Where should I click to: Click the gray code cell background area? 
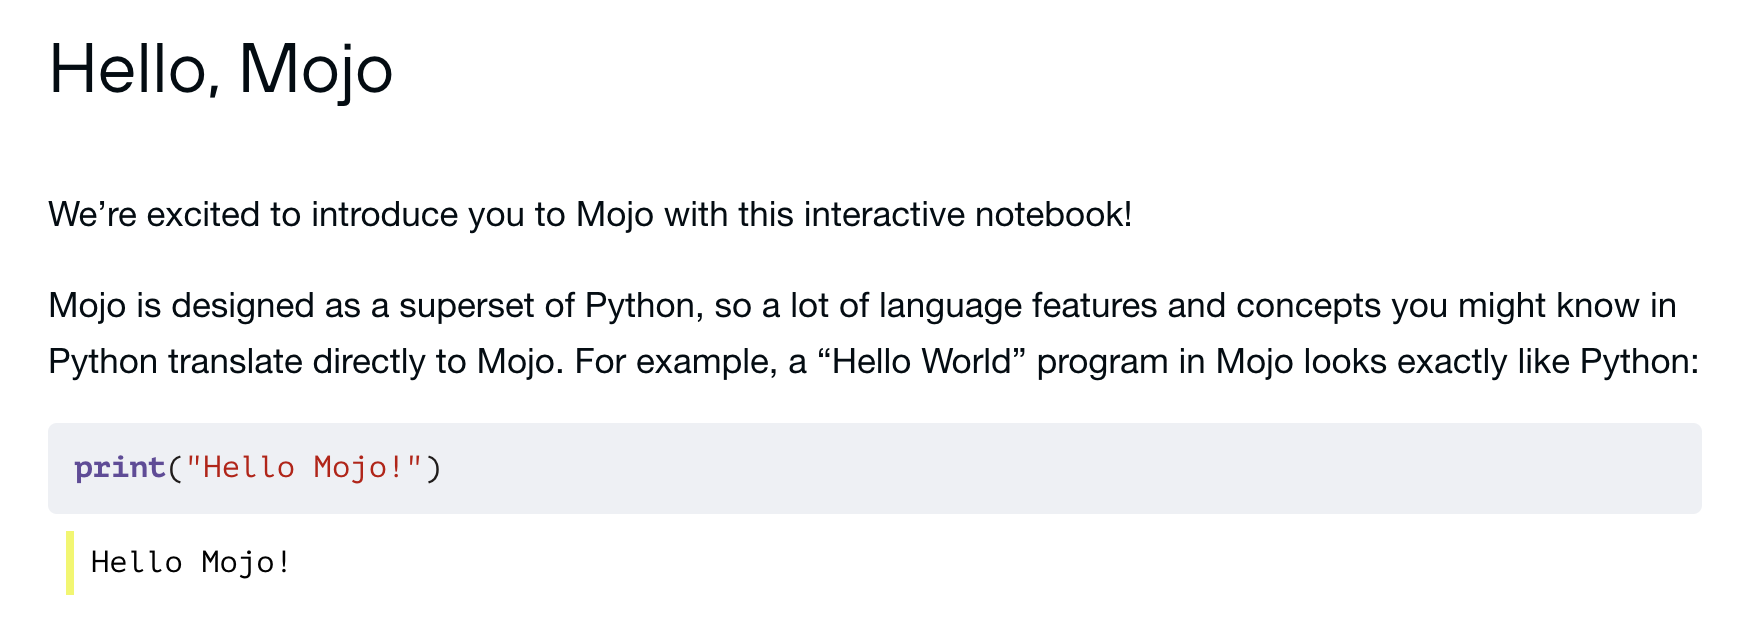[1000, 468]
